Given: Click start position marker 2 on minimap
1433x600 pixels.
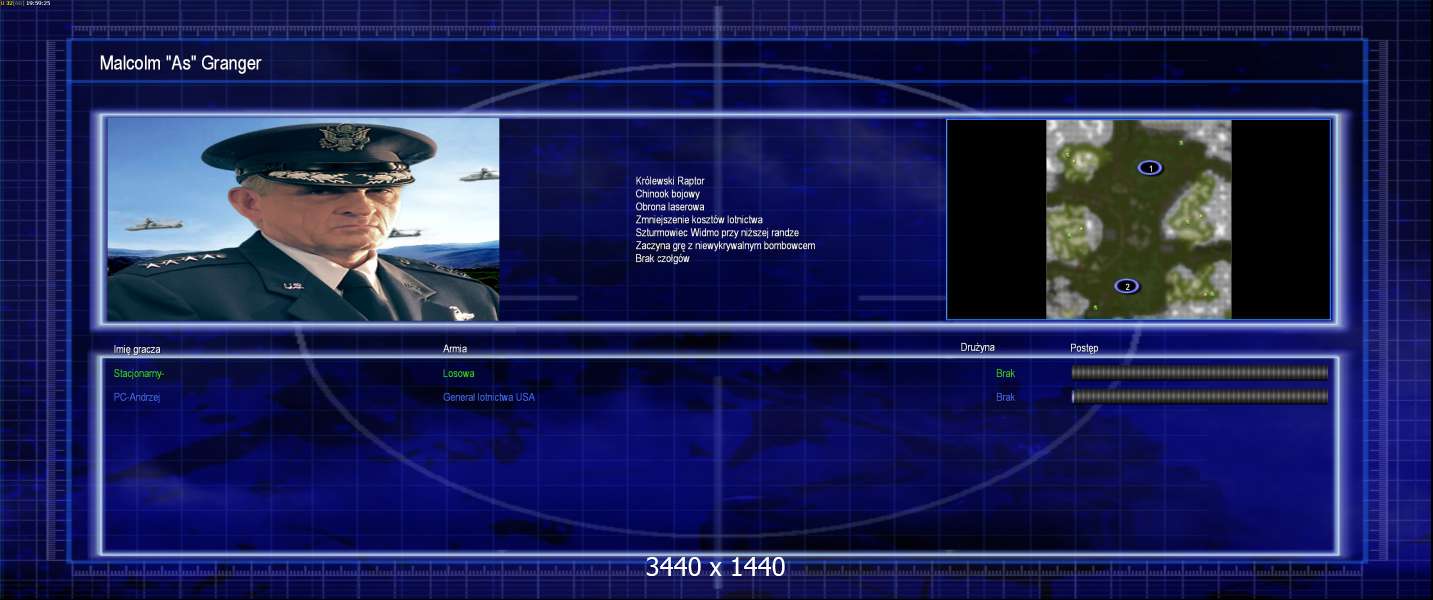Looking at the screenshot, I should 1127,286.
